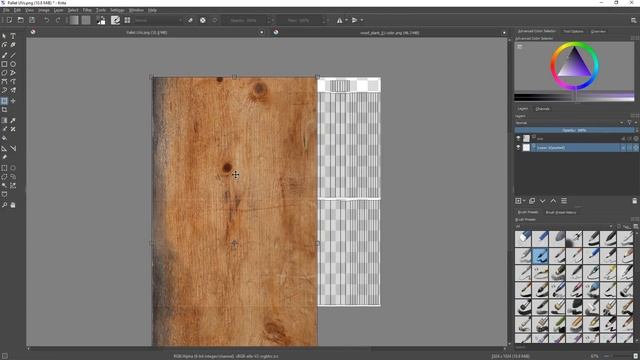Click the Undo arrow in toolbar

tap(47, 20)
